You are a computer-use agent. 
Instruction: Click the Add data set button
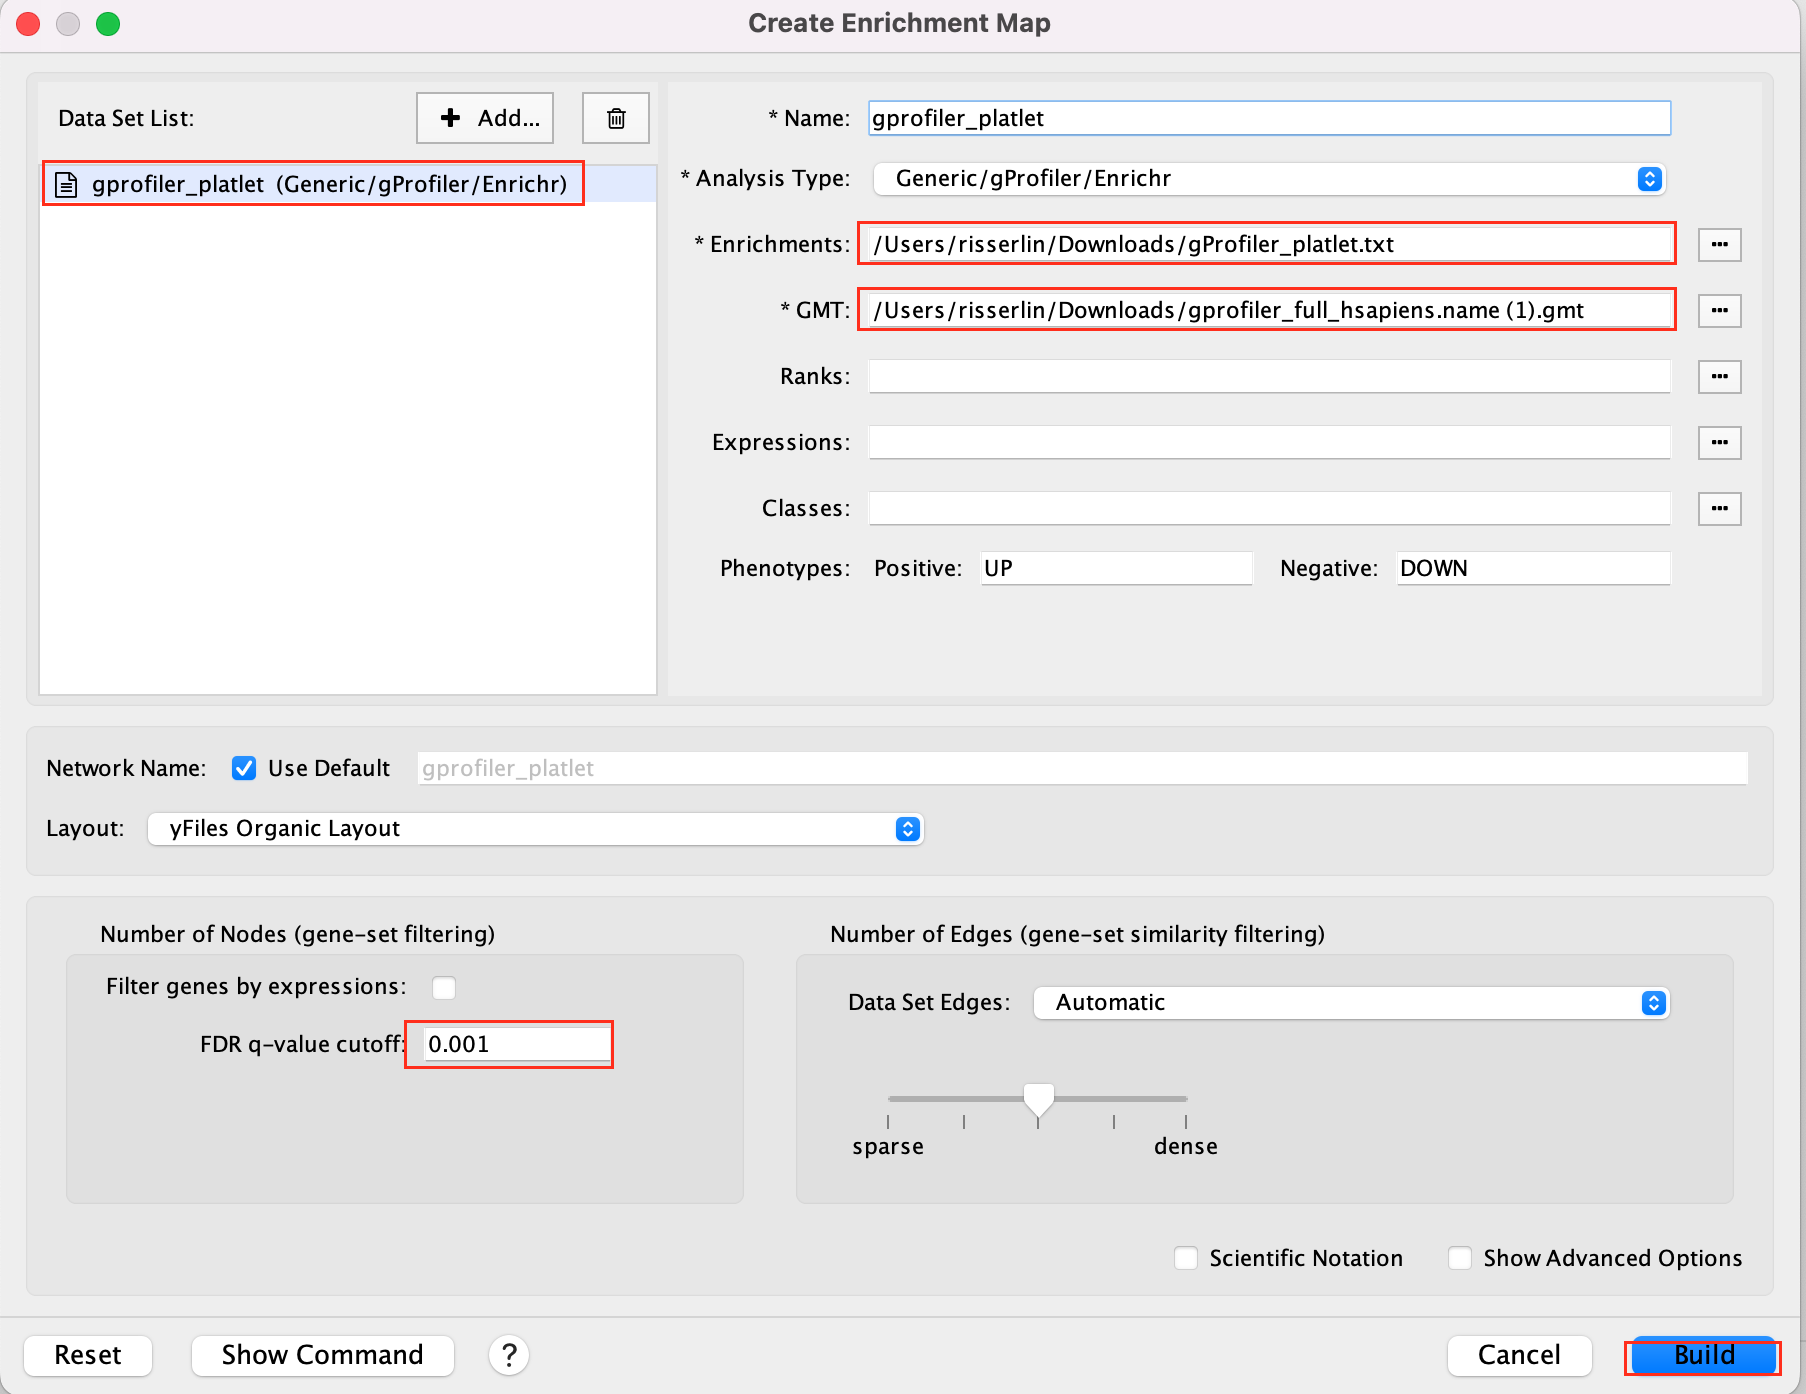[485, 118]
